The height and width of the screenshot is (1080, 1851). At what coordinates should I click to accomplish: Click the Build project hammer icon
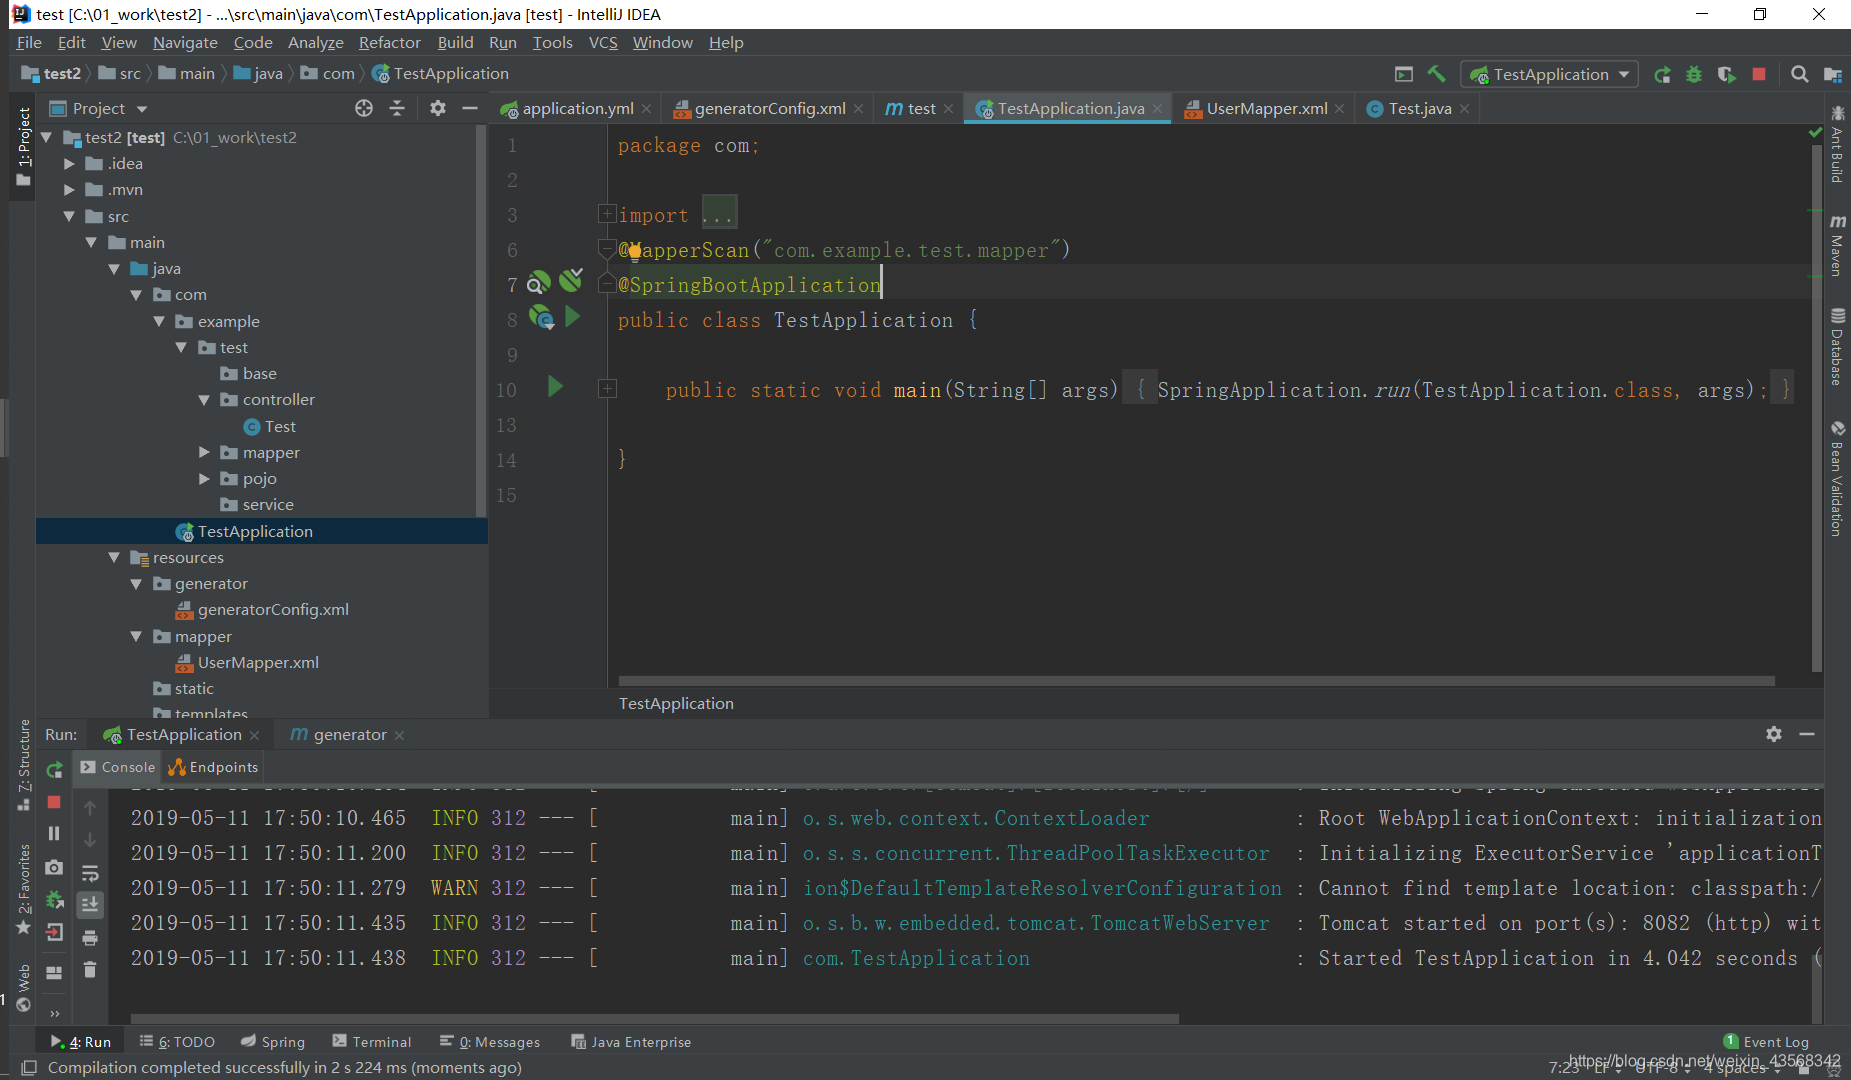1436,74
